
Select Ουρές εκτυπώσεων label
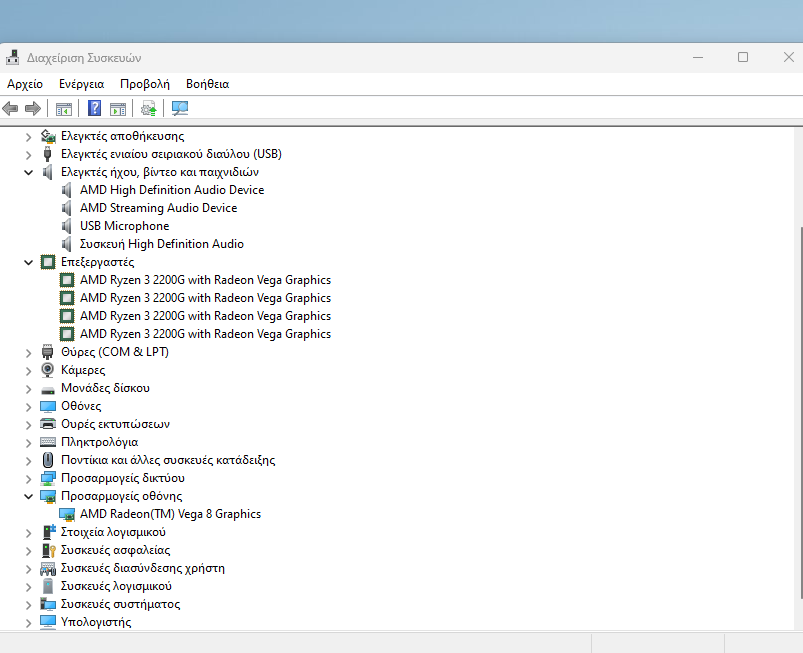pos(115,424)
